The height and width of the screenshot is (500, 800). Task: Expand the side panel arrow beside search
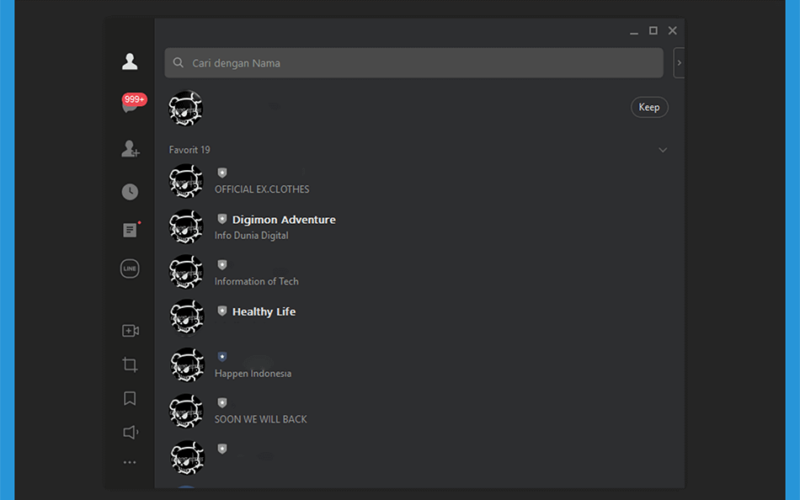pos(679,63)
